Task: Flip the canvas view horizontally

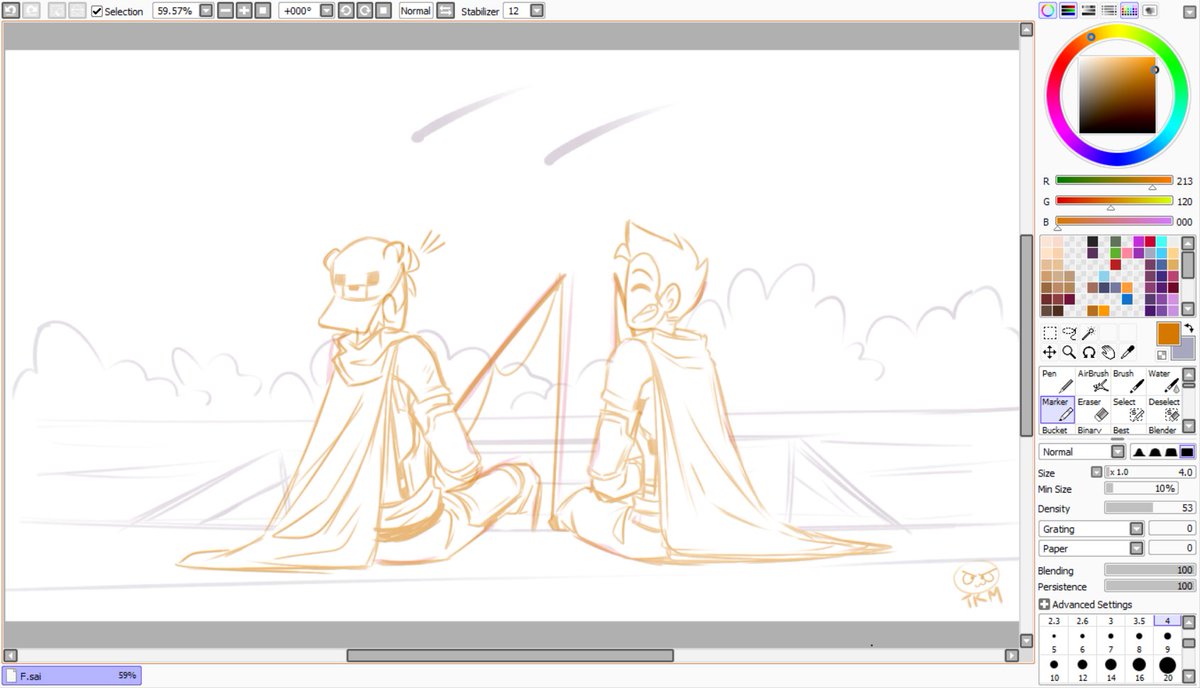Action: click(445, 10)
